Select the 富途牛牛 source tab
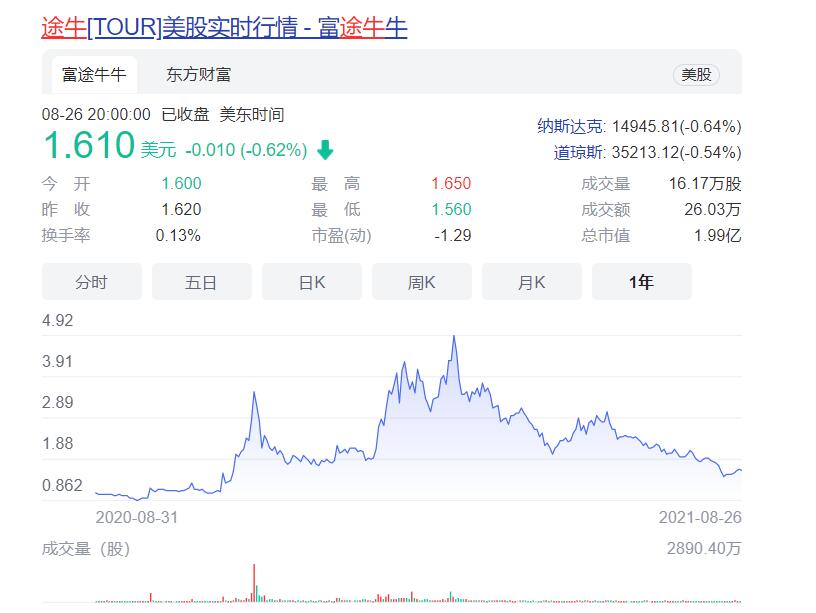This screenshot has width=816, height=613. pyautogui.click(x=94, y=75)
